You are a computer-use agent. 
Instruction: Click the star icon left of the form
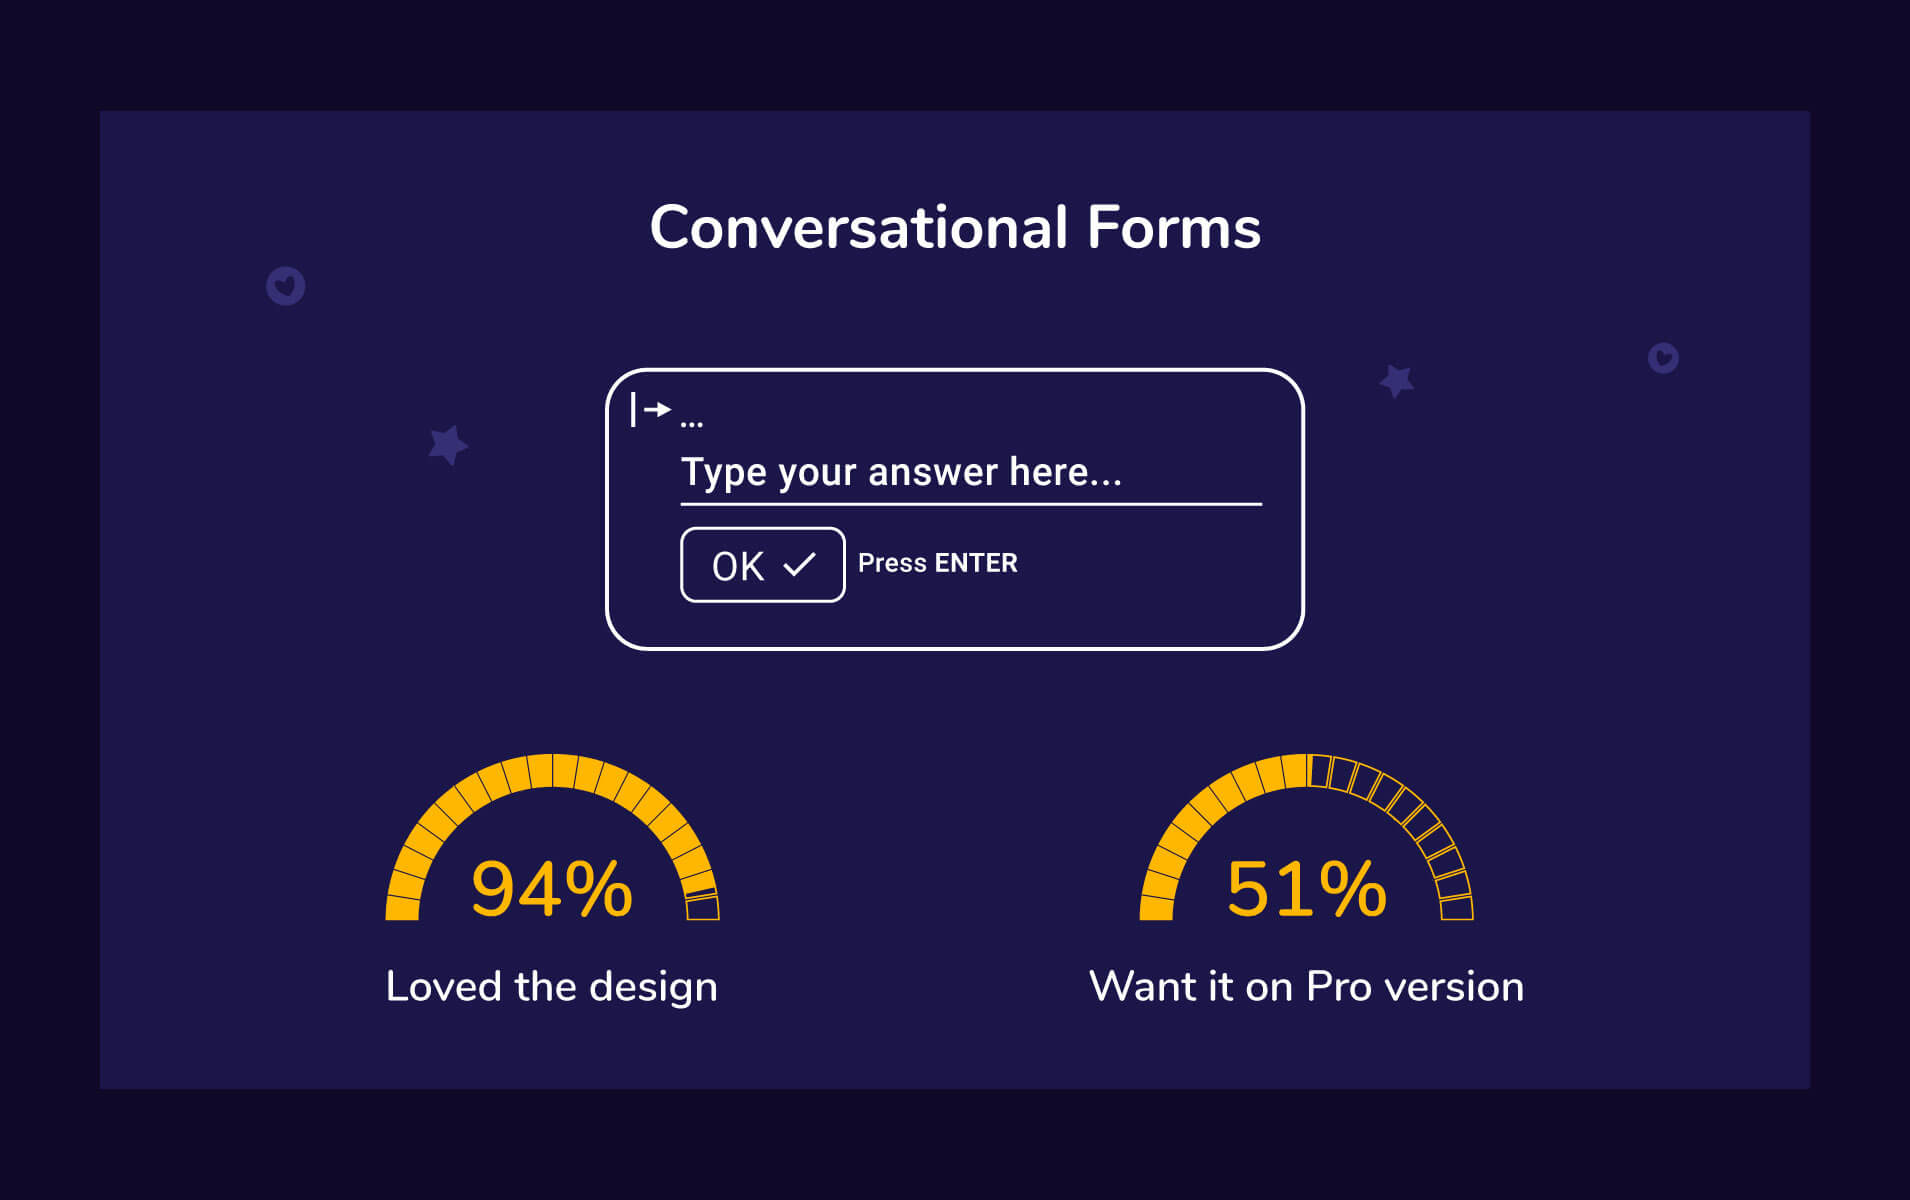pos(447,444)
